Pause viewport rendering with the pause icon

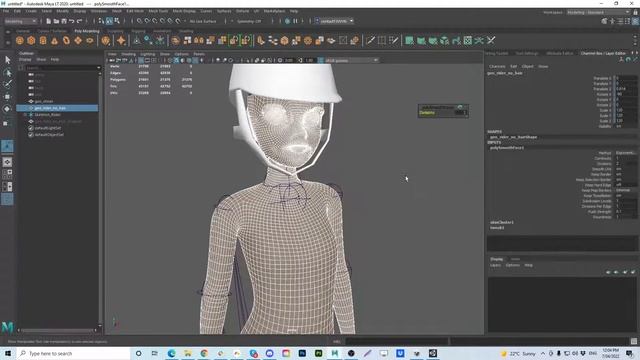coord(295,21)
